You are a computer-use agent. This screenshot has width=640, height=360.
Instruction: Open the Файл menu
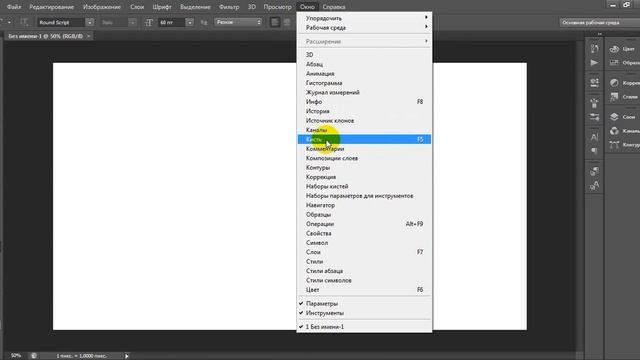point(14,7)
